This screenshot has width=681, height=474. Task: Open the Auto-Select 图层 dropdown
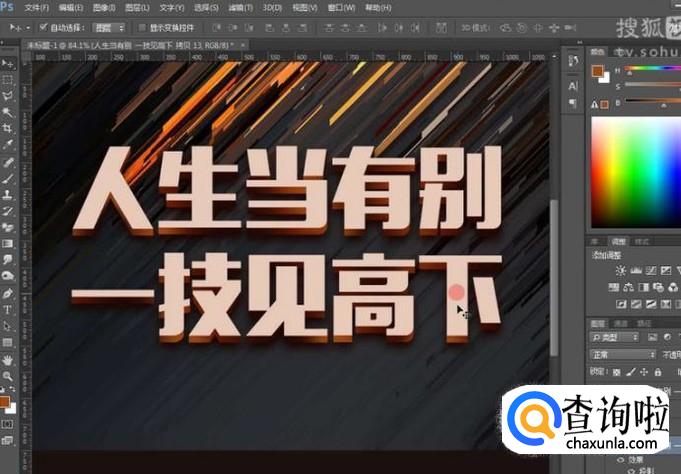pyautogui.click(x=109, y=28)
